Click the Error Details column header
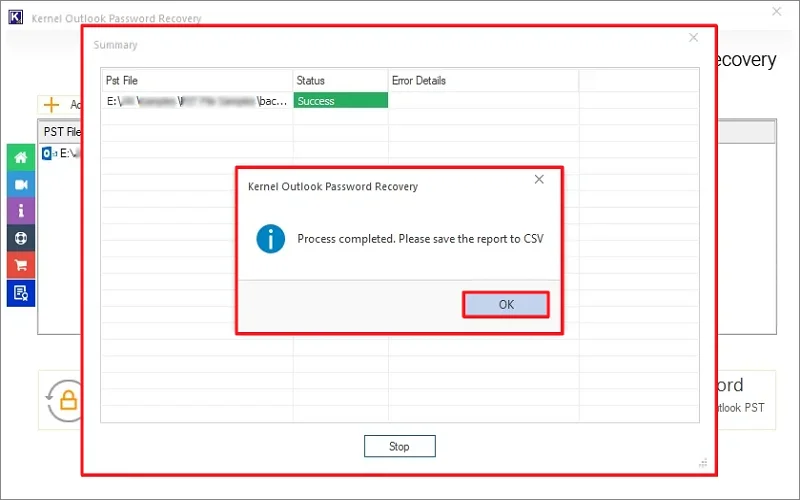800x500 pixels. point(483,81)
